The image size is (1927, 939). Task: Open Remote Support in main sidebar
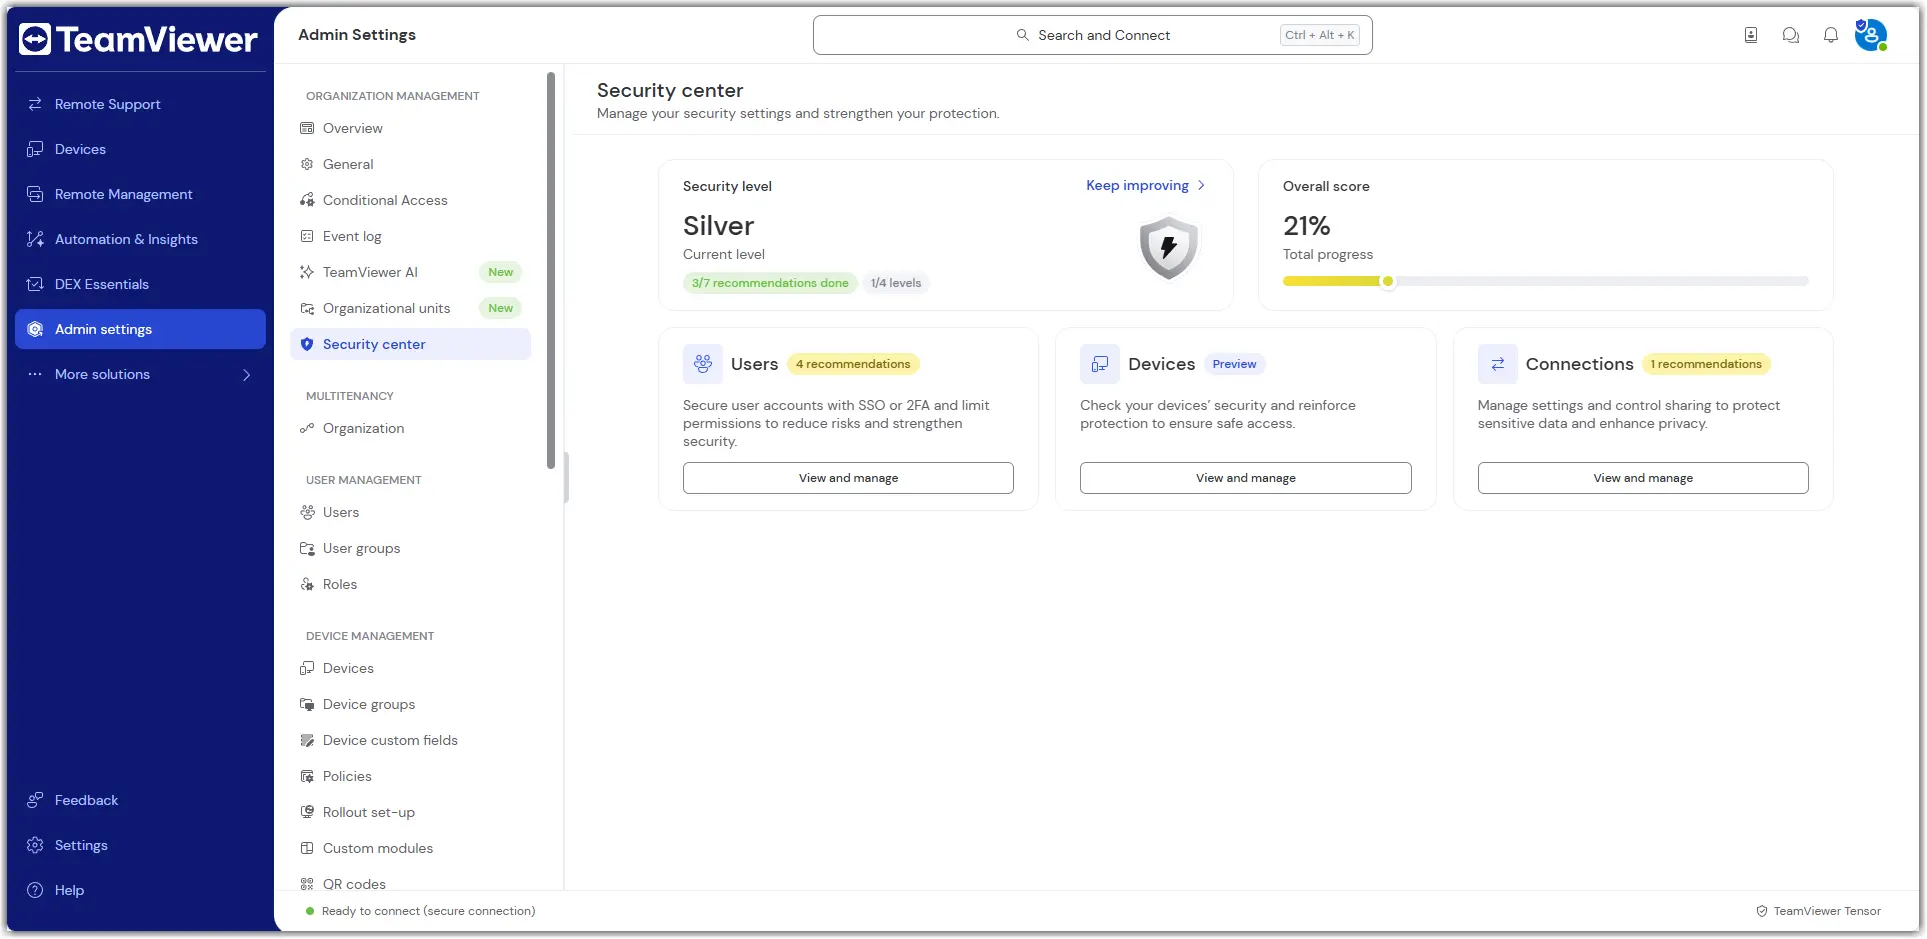coord(140,104)
